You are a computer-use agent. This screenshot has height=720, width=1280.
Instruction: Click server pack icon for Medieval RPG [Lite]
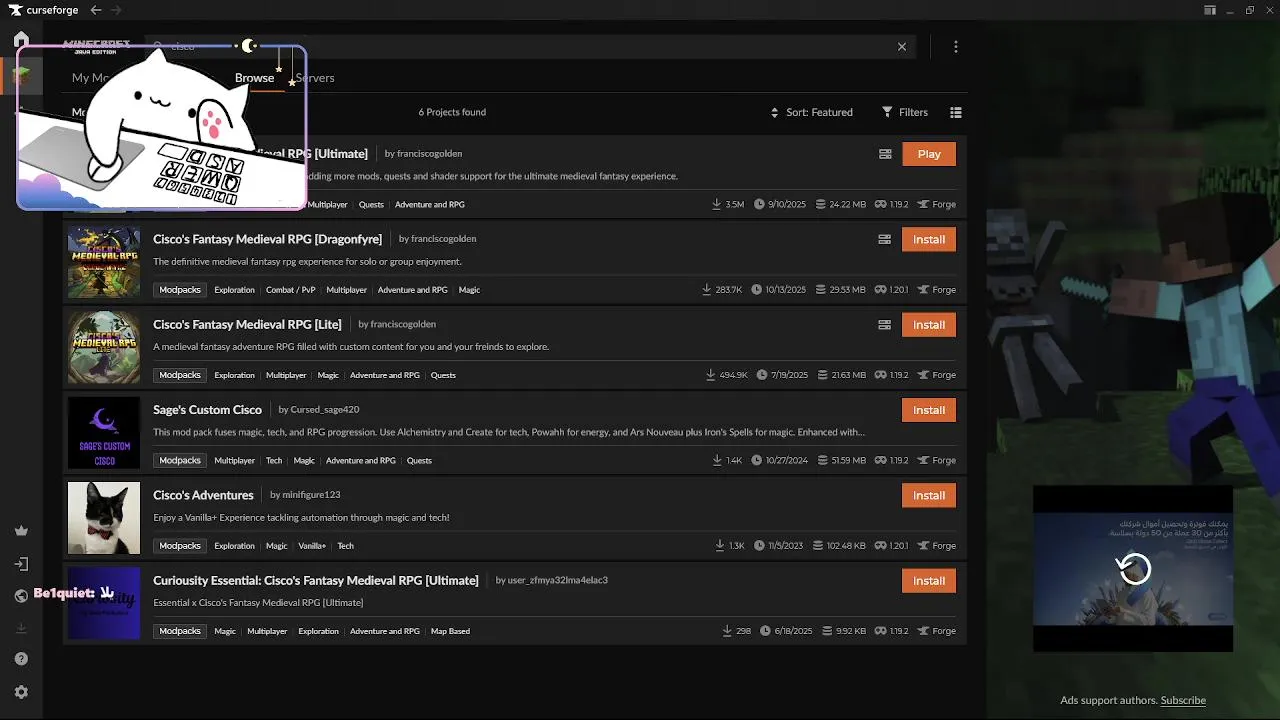click(885, 325)
